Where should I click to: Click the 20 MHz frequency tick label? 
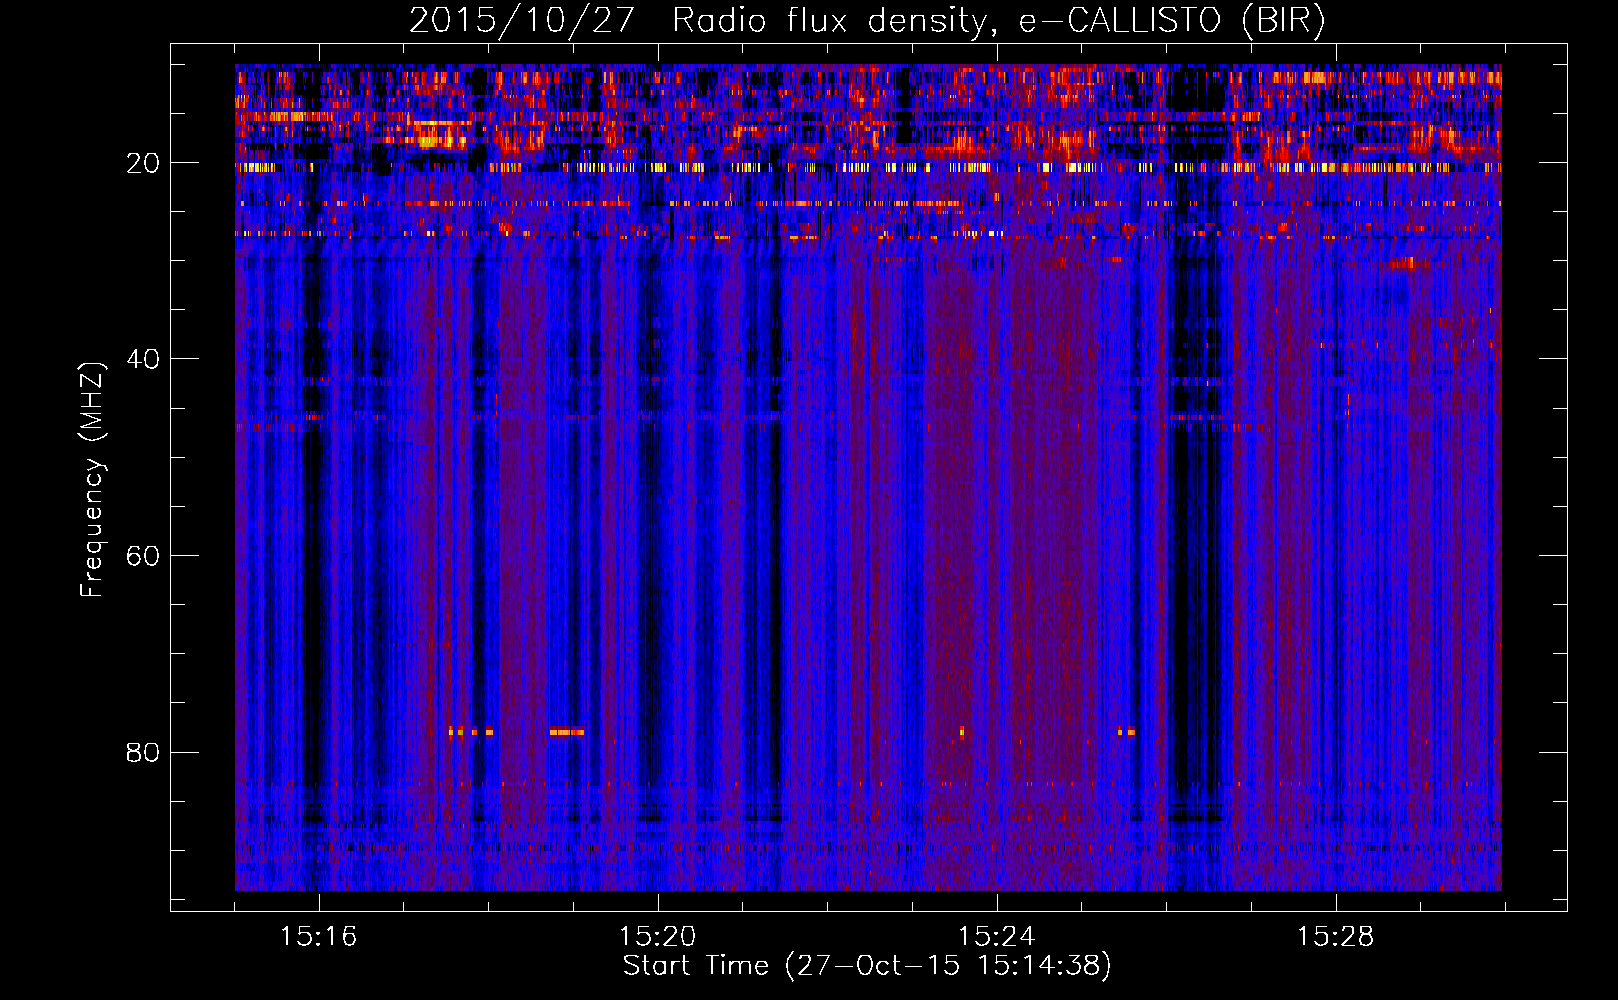[x=144, y=163]
